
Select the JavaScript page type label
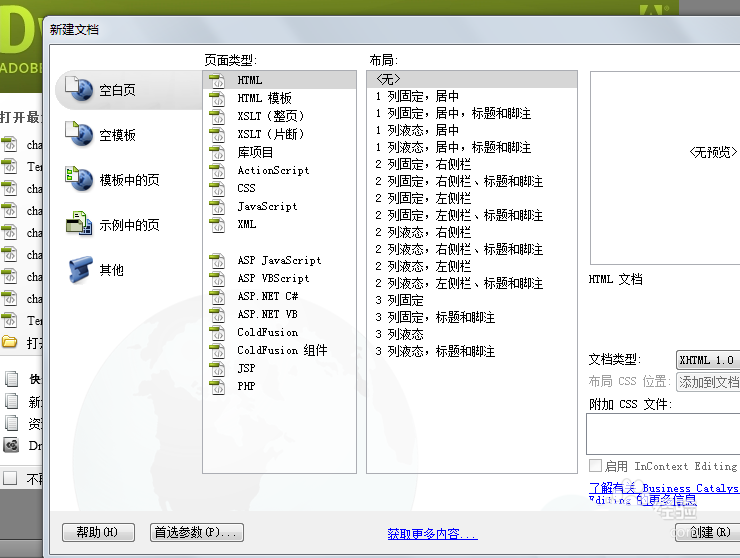click(267, 206)
